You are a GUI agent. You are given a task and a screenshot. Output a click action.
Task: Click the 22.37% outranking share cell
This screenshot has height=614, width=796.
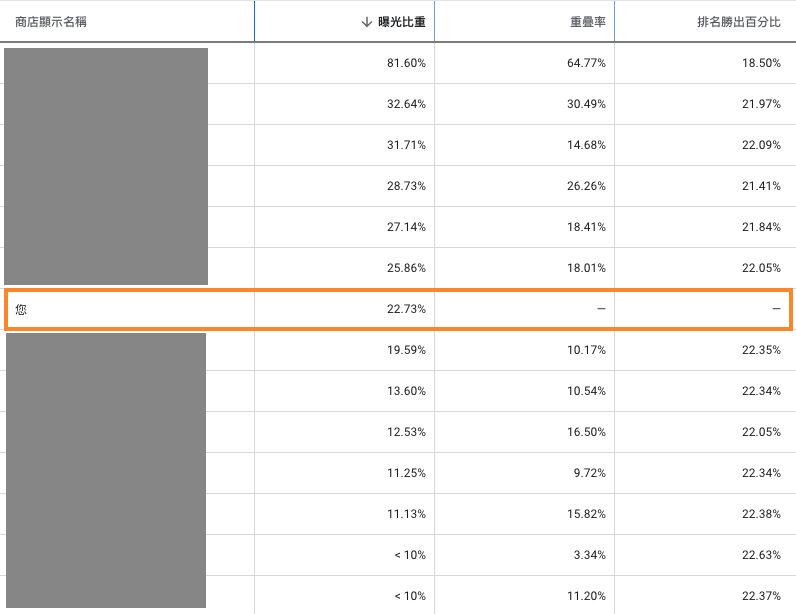pyautogui.click(x=705, y=595)
